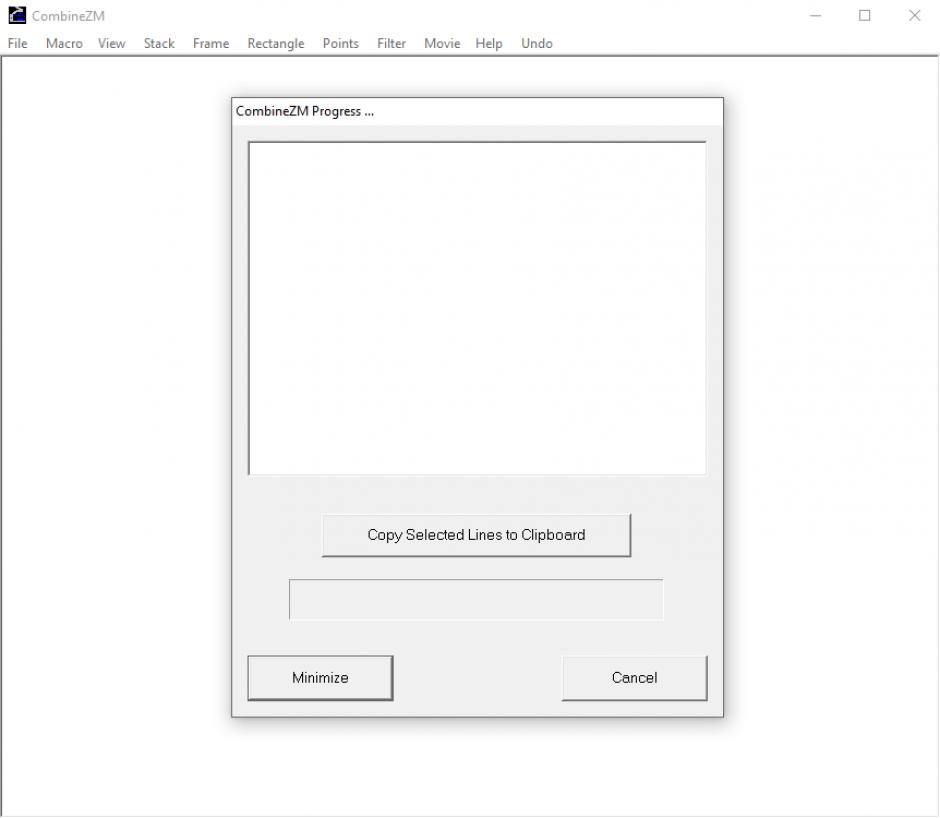940x818 pixels.
Task: Open the Stack menu
Action: tap(159, 43)
